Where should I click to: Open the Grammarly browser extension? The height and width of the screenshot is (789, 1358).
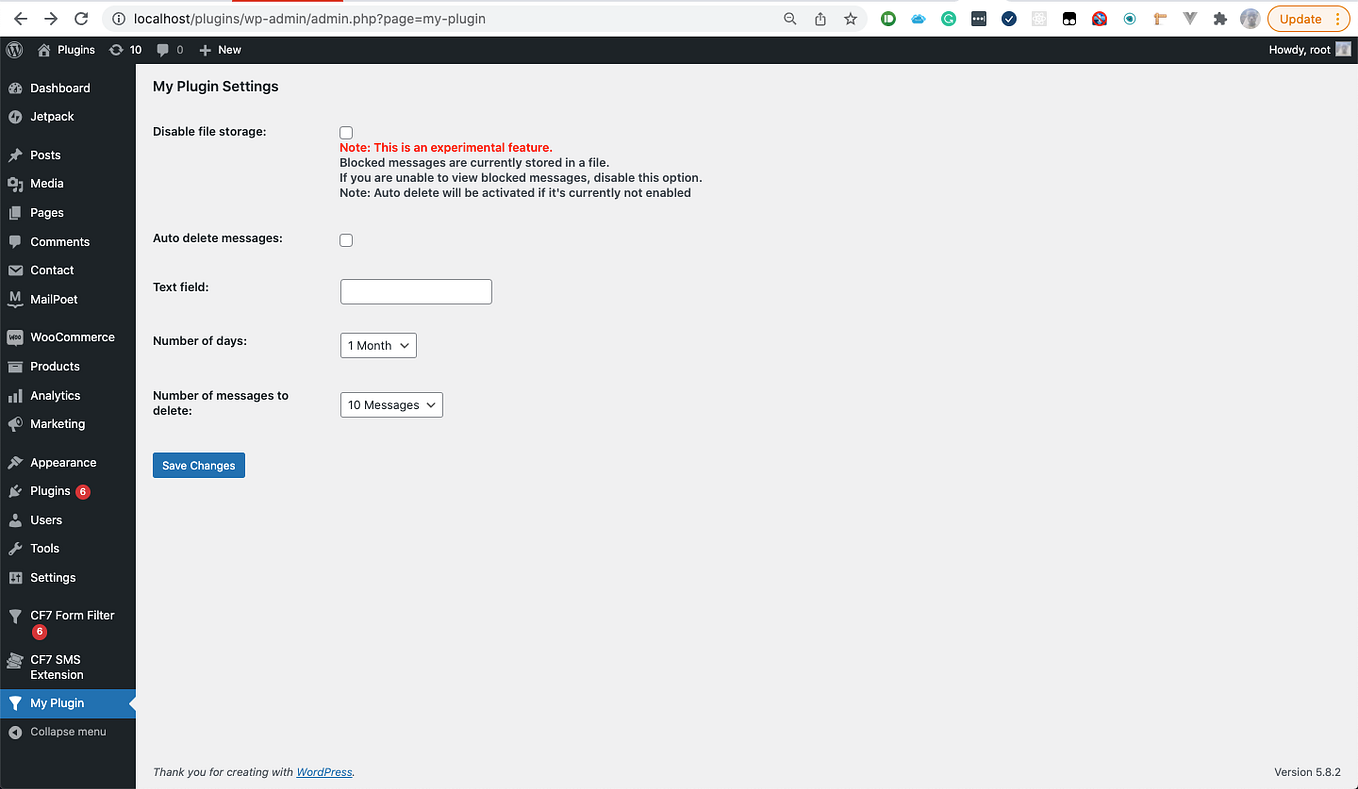(x=948, y=18)
